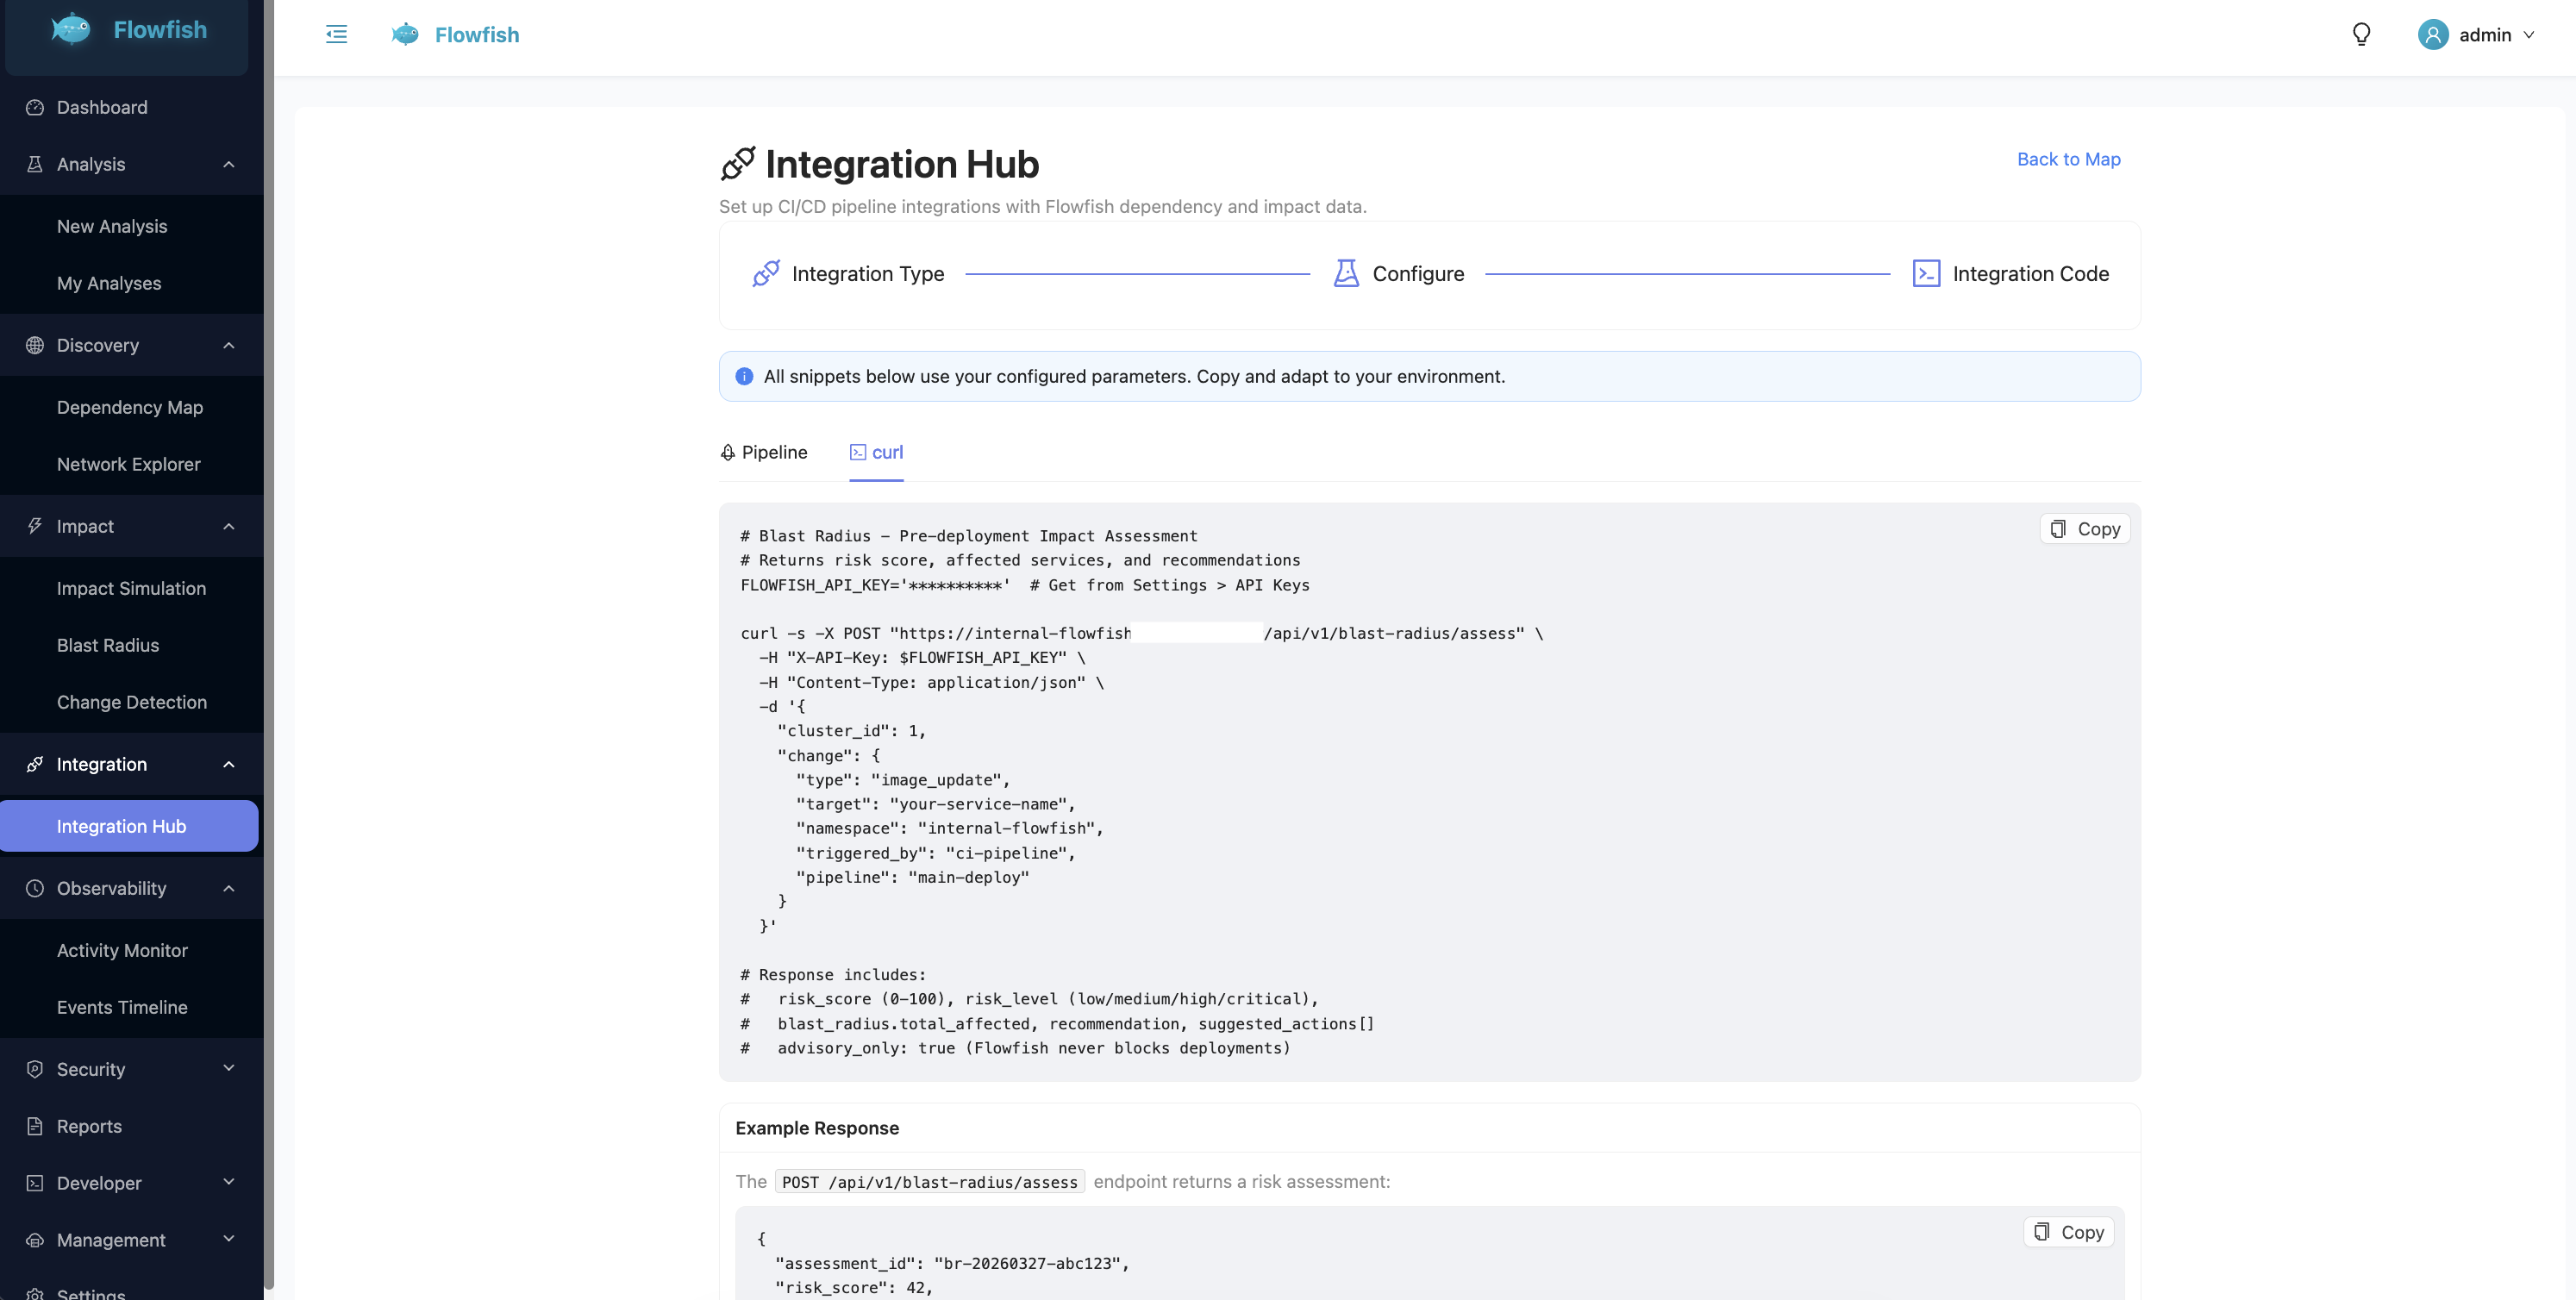
Task: Click the Configure step flask icon
Action: pos(1346,273)
